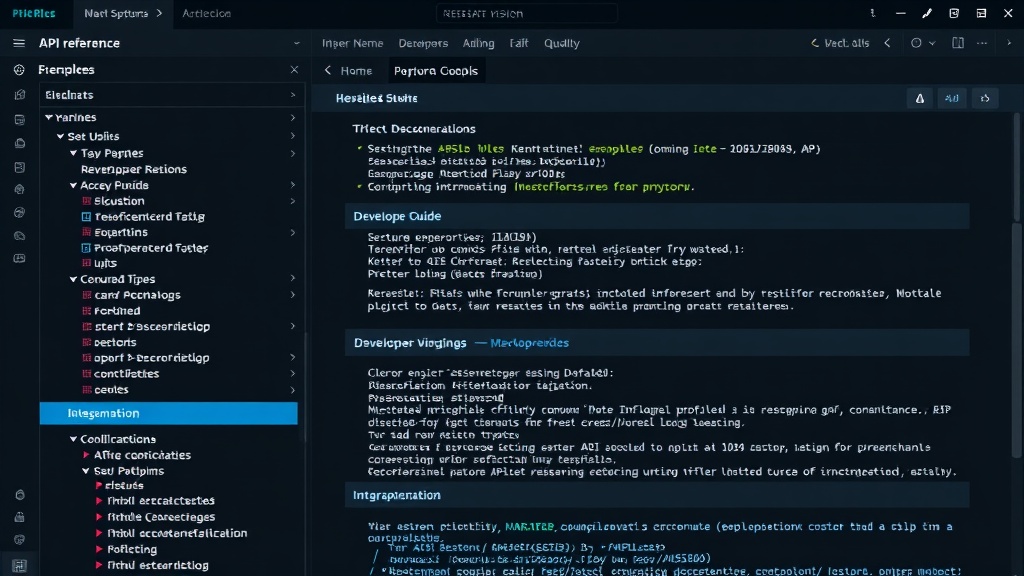1024x576 pixels.
Task: Click the Vecl. alls back button
Action: click(840, 43)
